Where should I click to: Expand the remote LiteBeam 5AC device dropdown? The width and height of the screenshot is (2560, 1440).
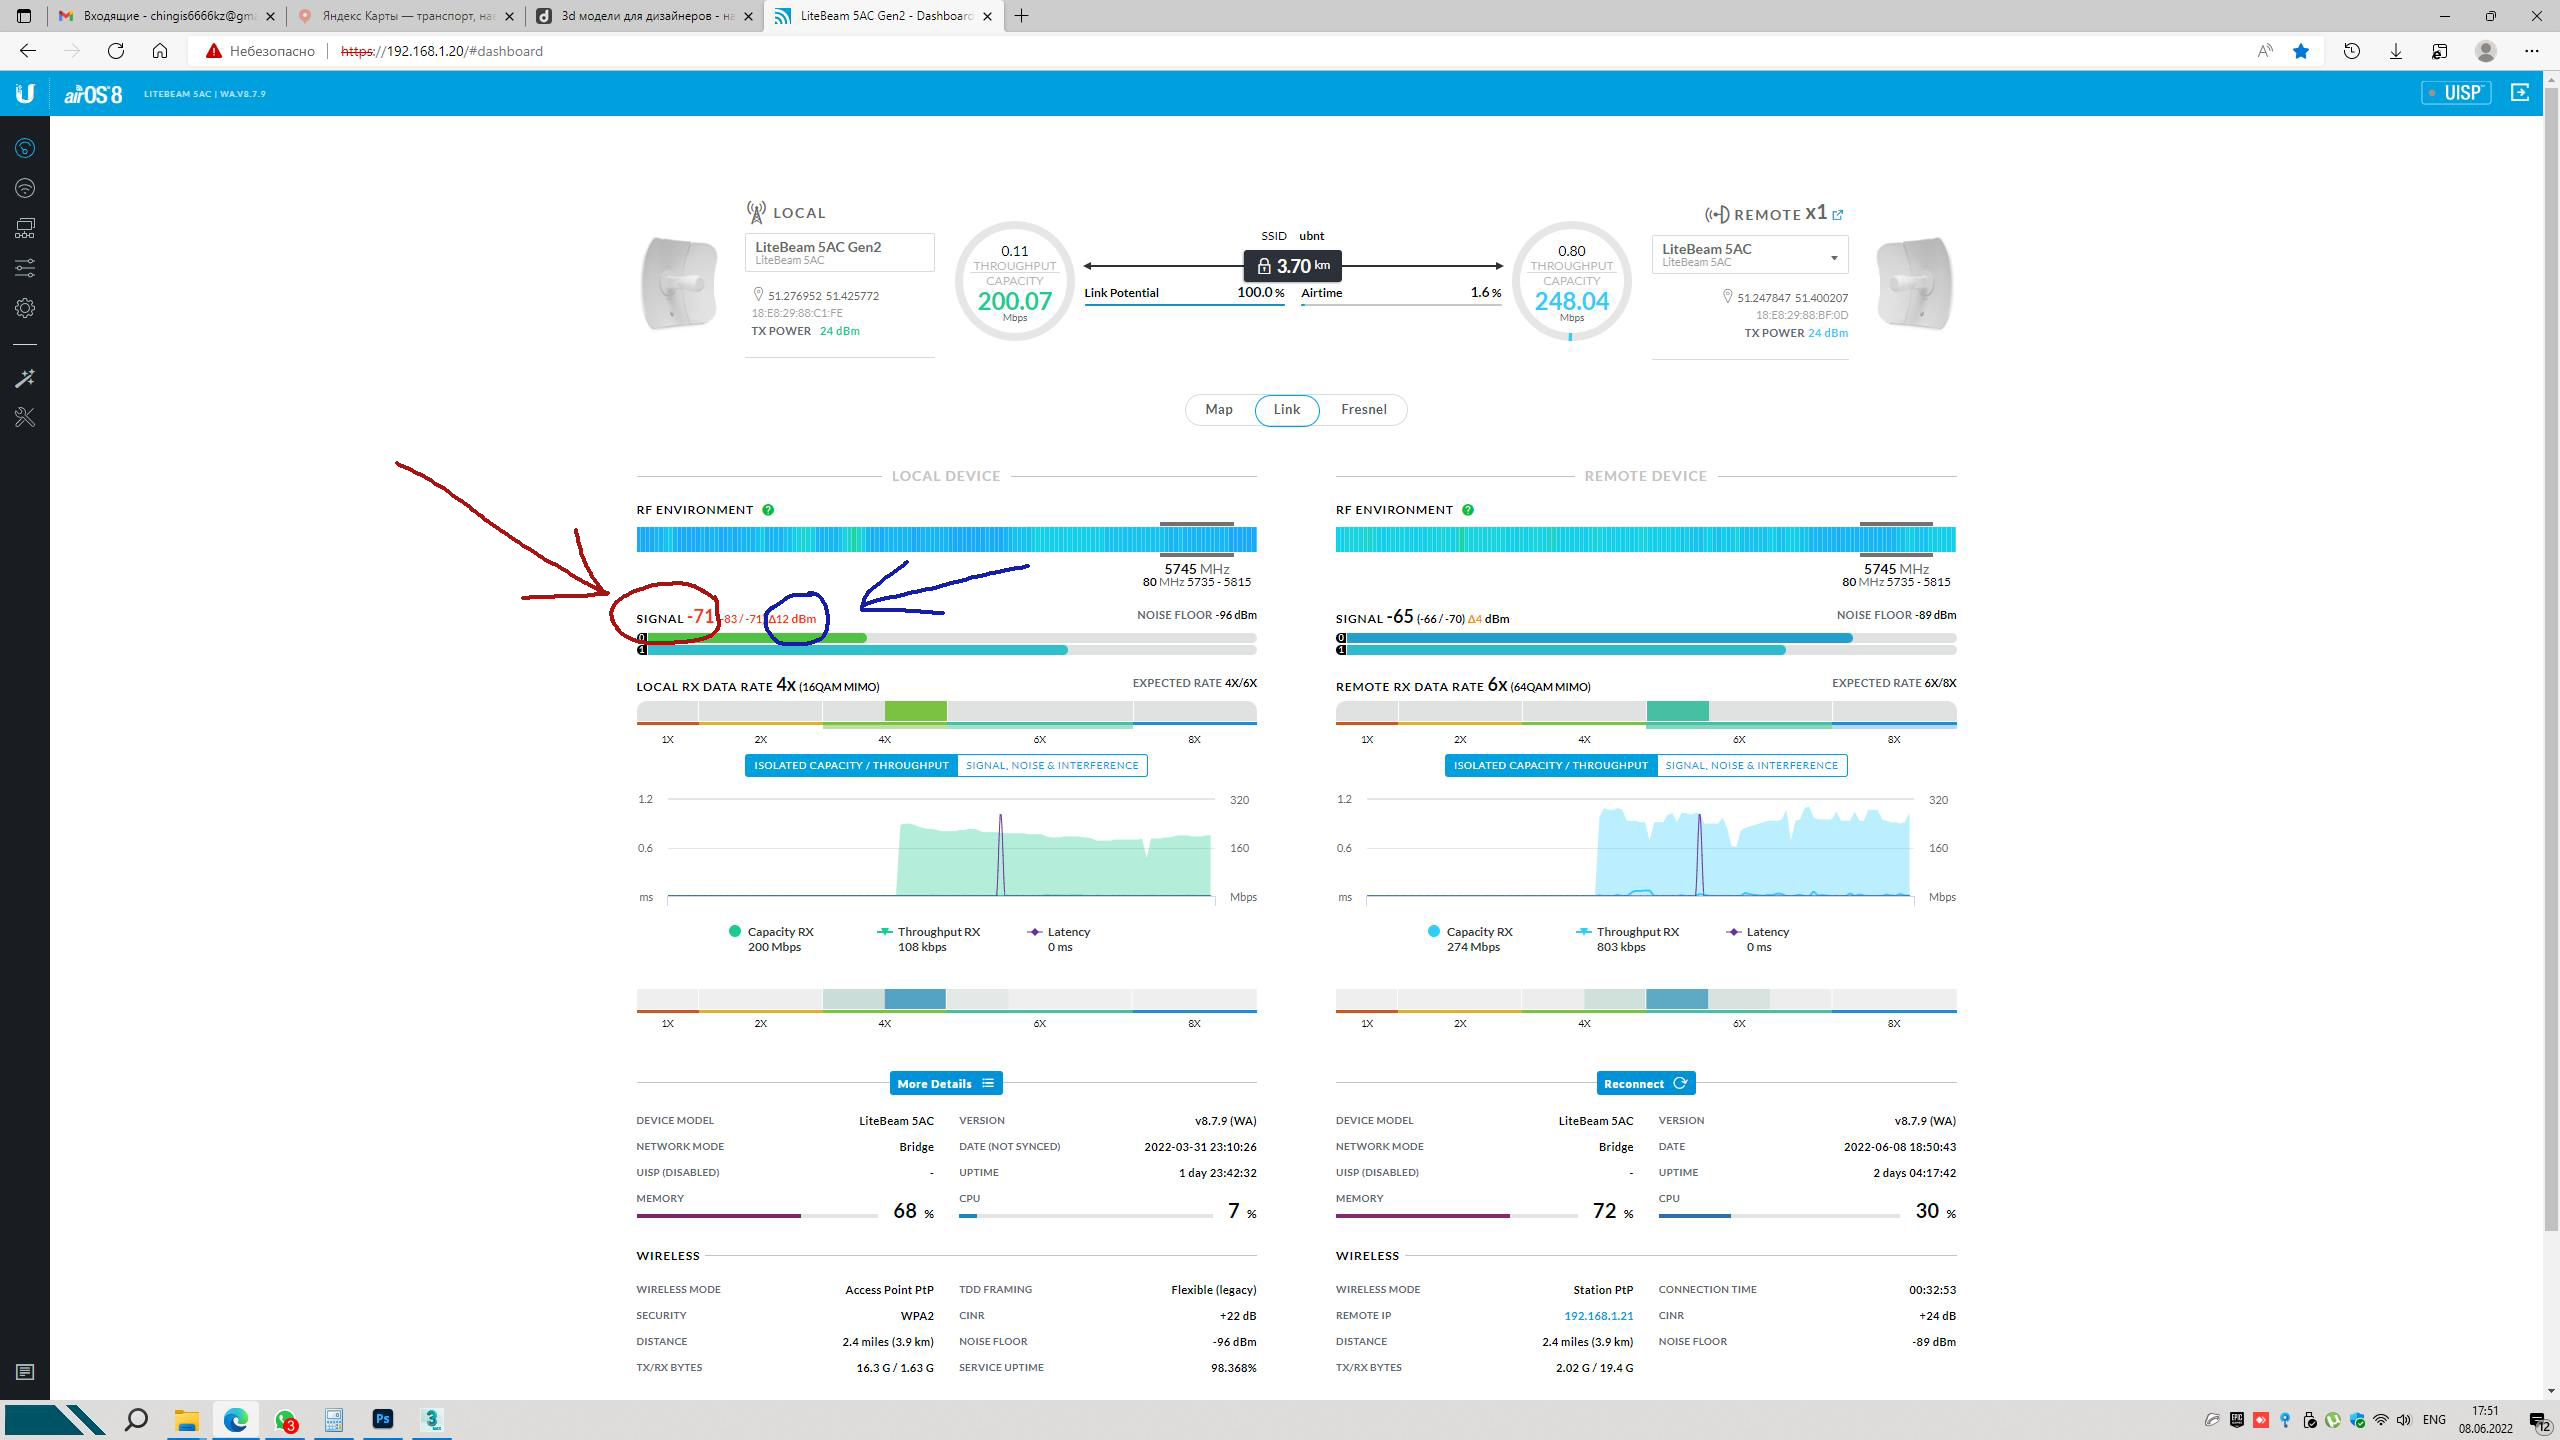coord(1749,255)
